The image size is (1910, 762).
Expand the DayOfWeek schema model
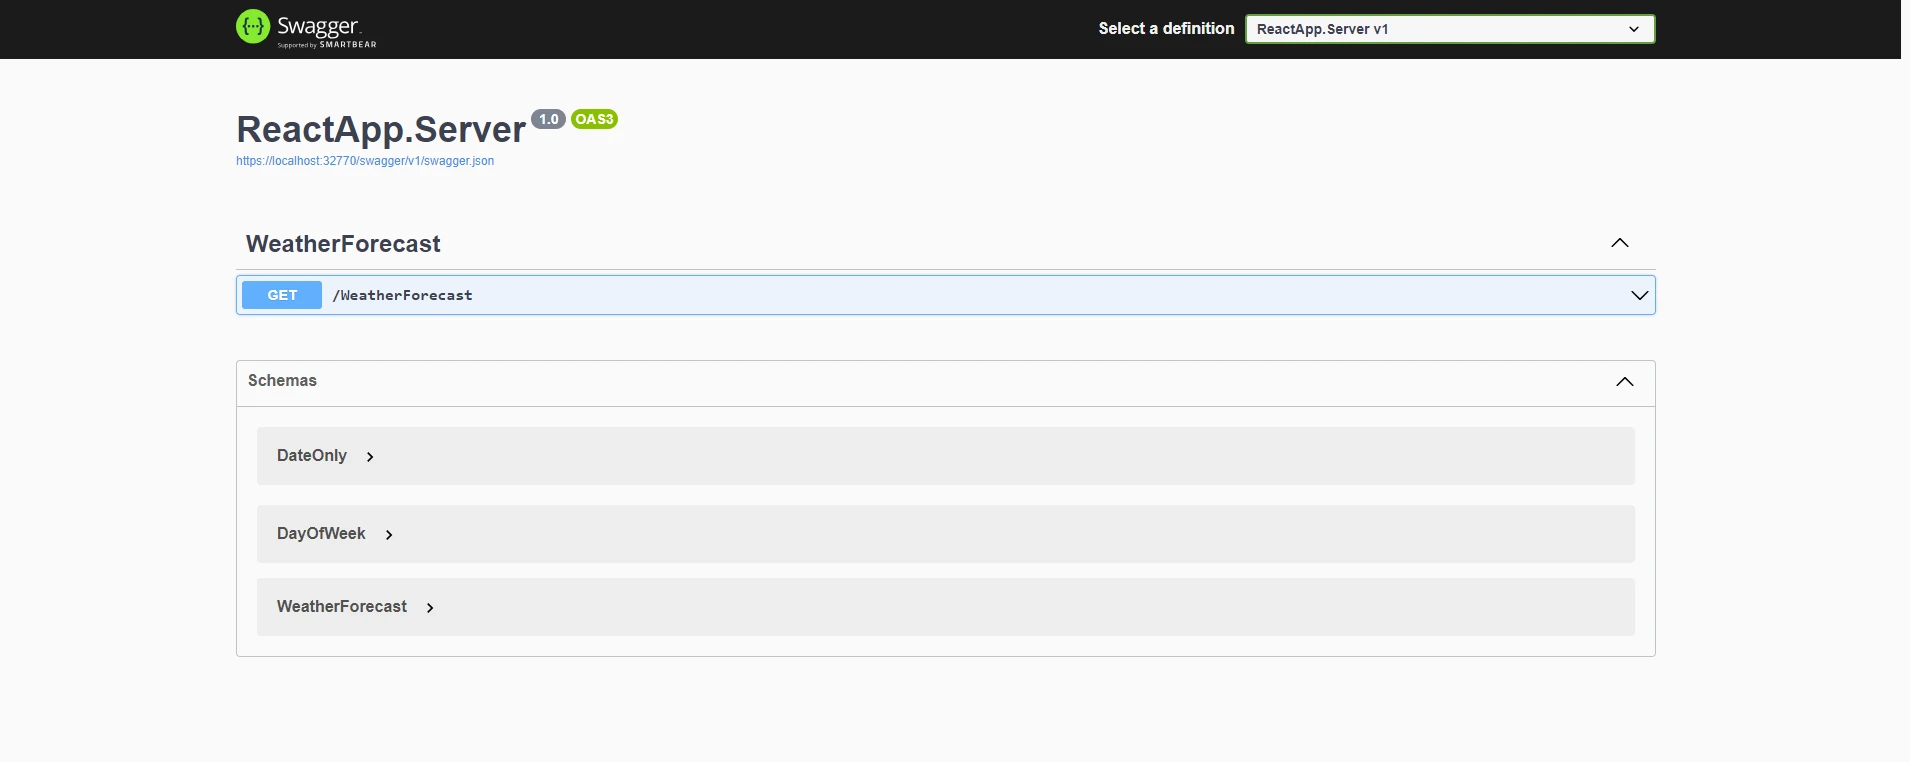[x=321, y=534]
